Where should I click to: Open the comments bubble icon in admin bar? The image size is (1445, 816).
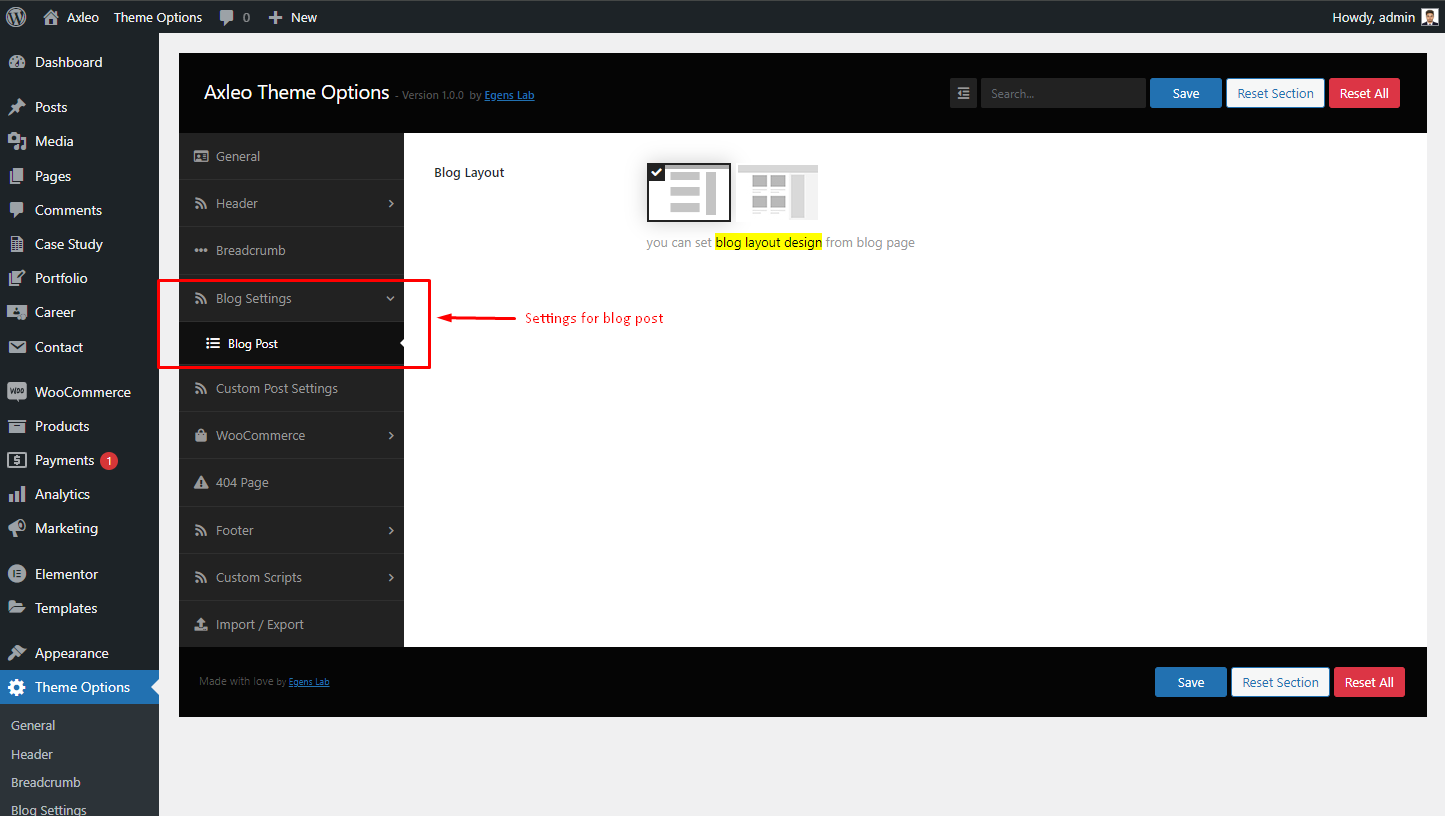coord(227,18)
